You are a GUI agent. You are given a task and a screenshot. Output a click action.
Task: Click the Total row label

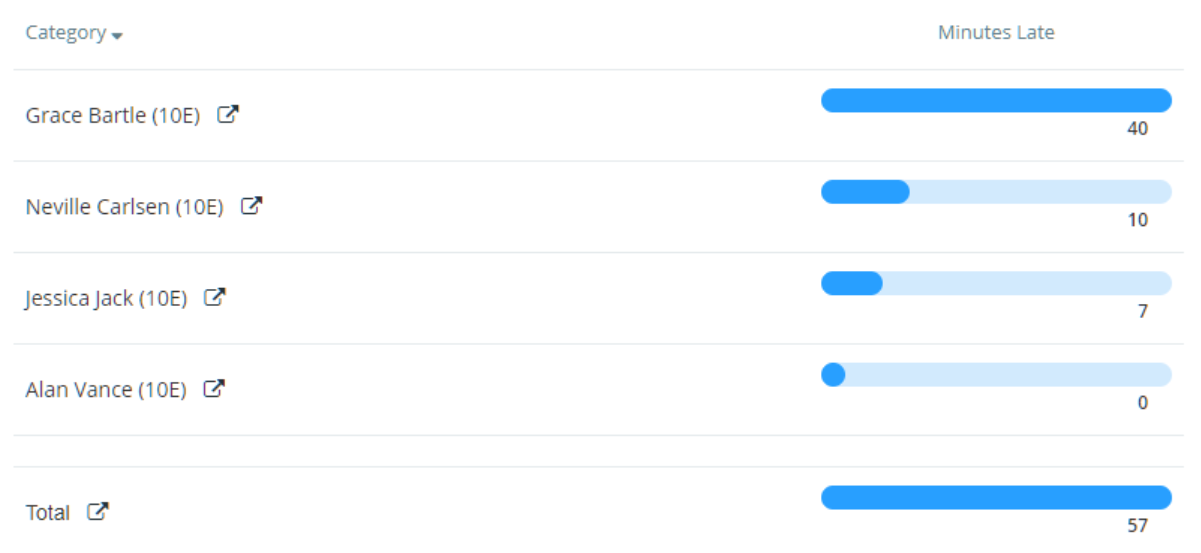[x=48, y=512]
